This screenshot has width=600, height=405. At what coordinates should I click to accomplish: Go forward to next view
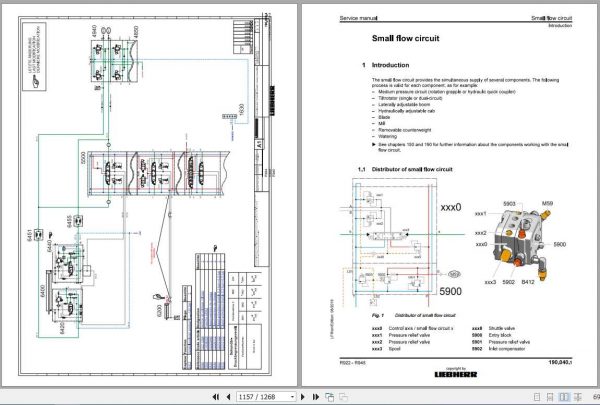343,397
